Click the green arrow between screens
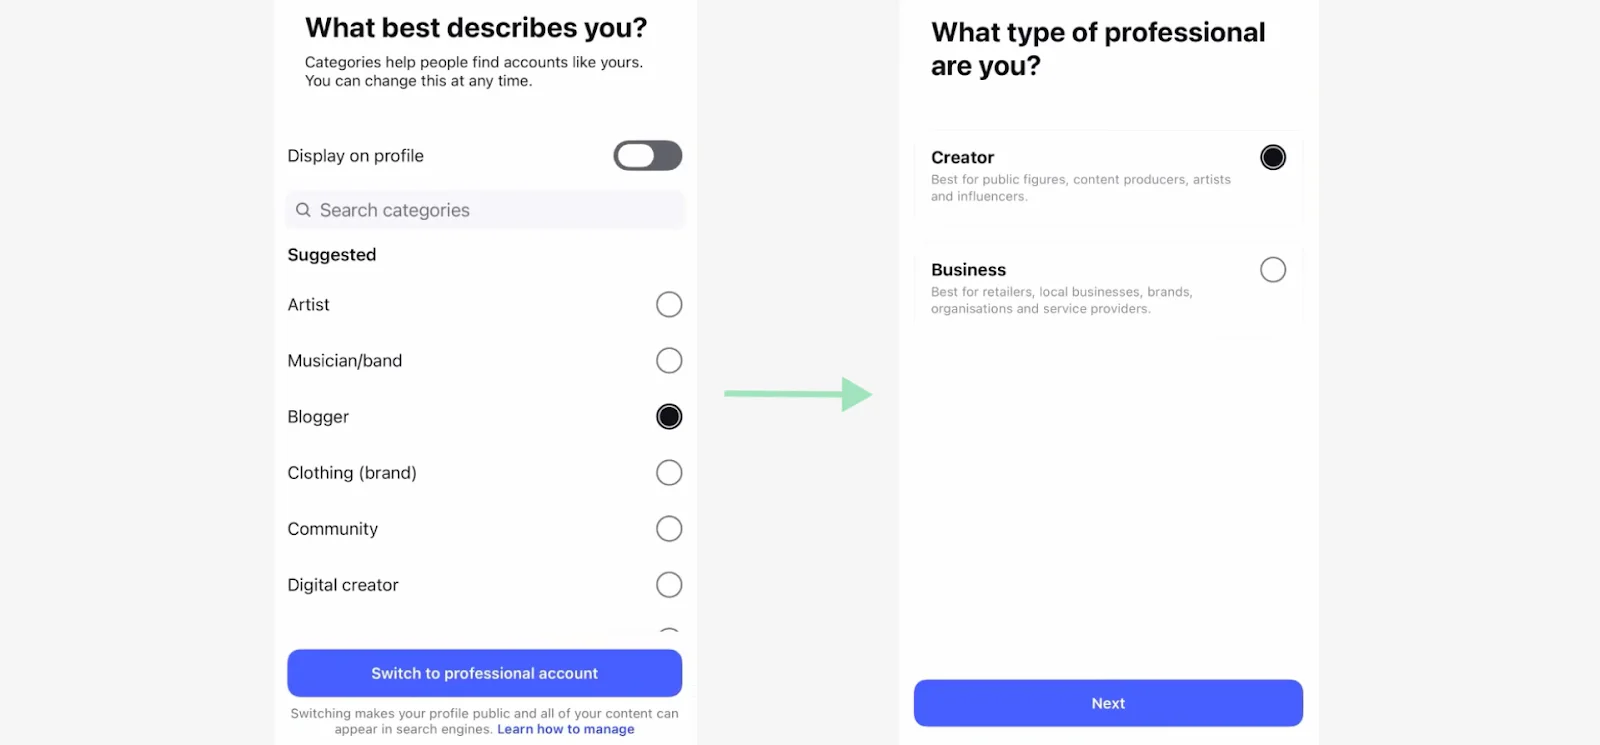The width and height of the screenshot is (1600, 745). (x=795, y=395)
